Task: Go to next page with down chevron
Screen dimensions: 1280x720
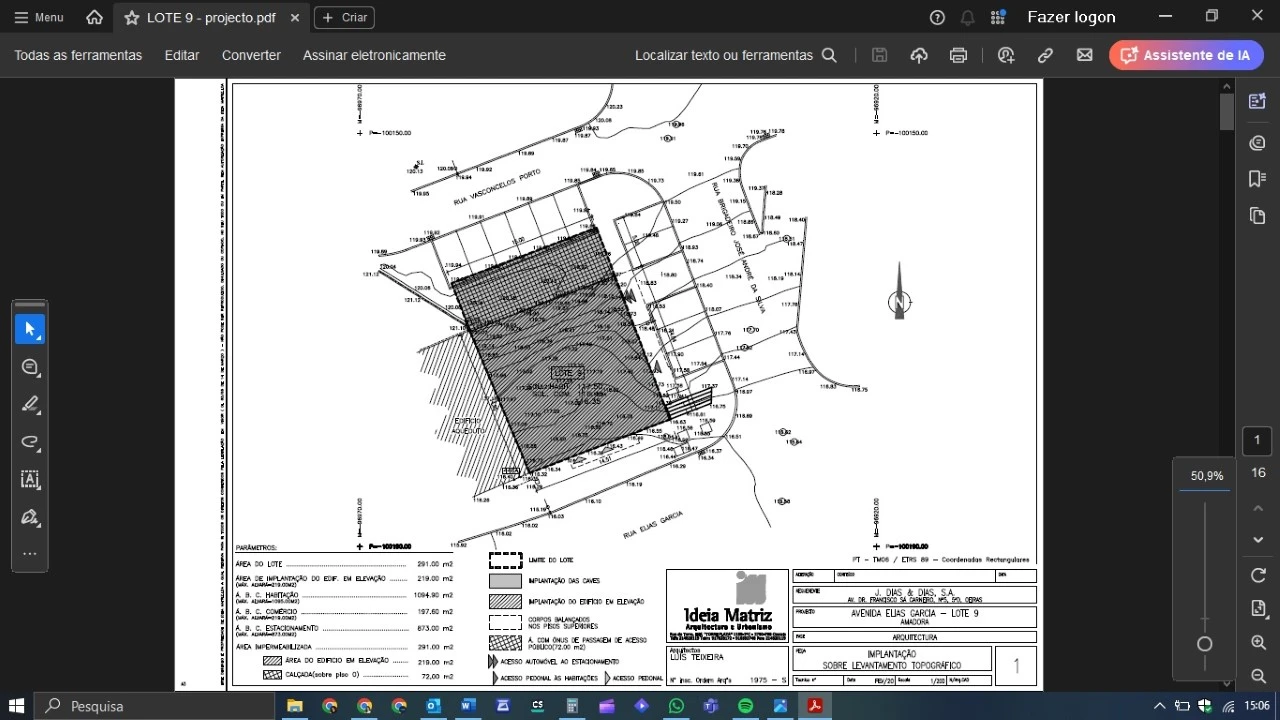Action: click(x=1257, y=539)
